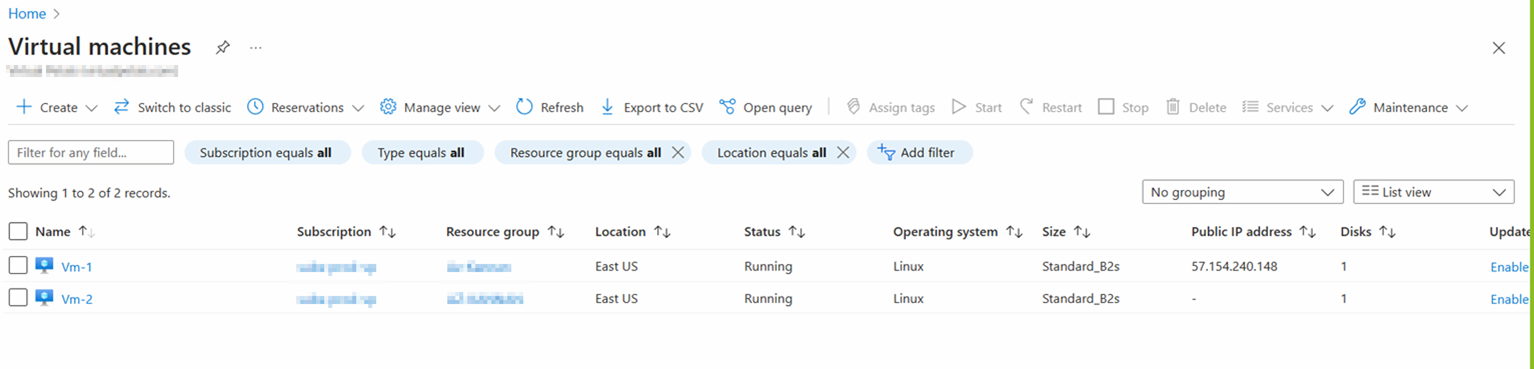Sort by Name column

point(65,232)
